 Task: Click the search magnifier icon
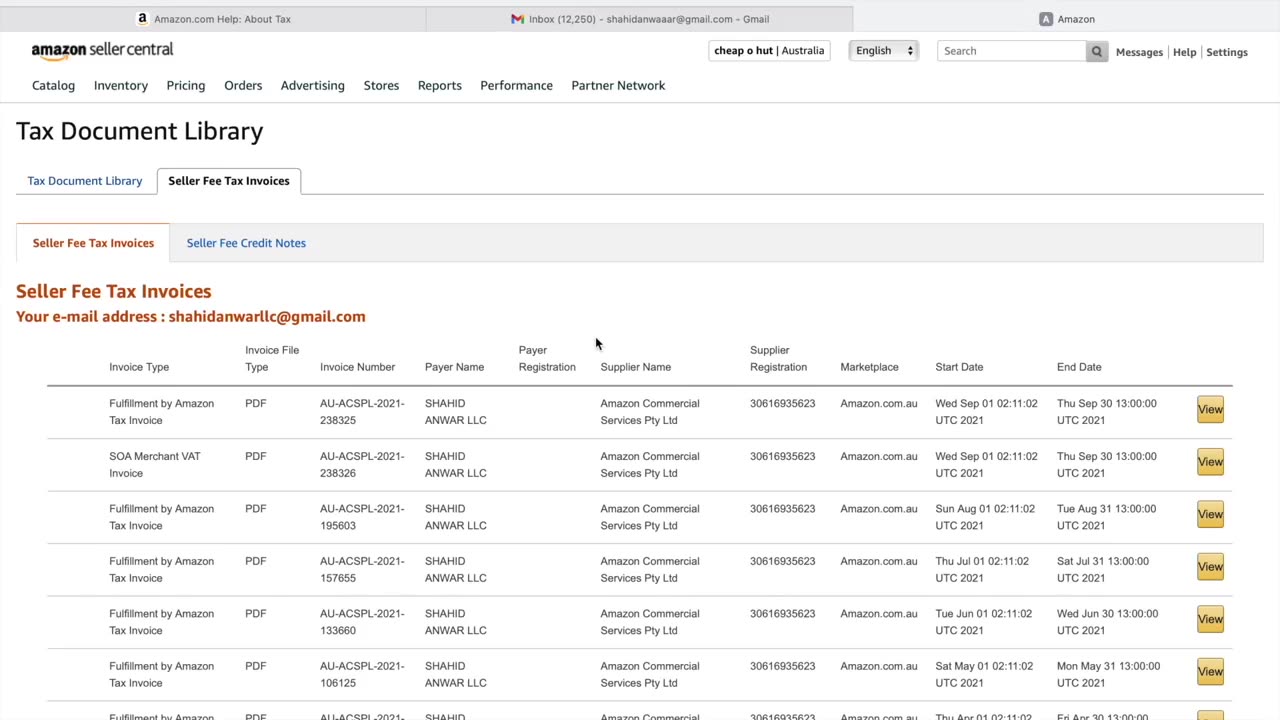point(1097,51)
